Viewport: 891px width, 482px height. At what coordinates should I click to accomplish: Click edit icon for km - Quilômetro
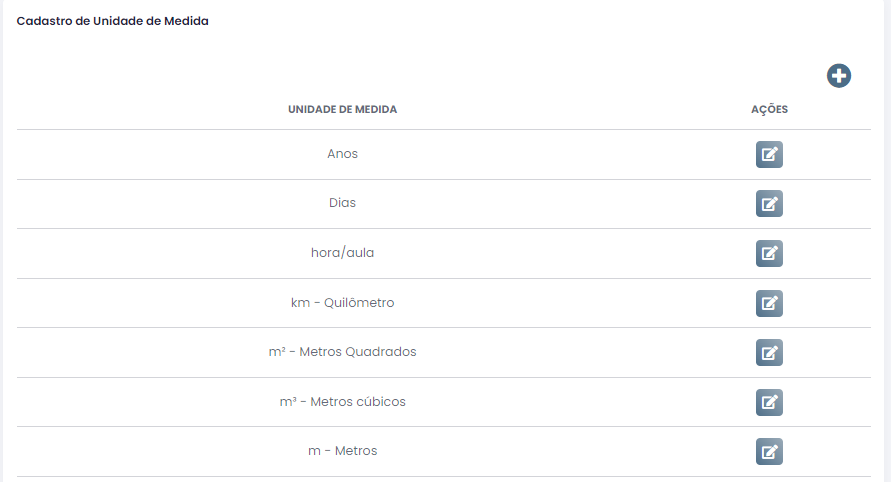point(769,304)
